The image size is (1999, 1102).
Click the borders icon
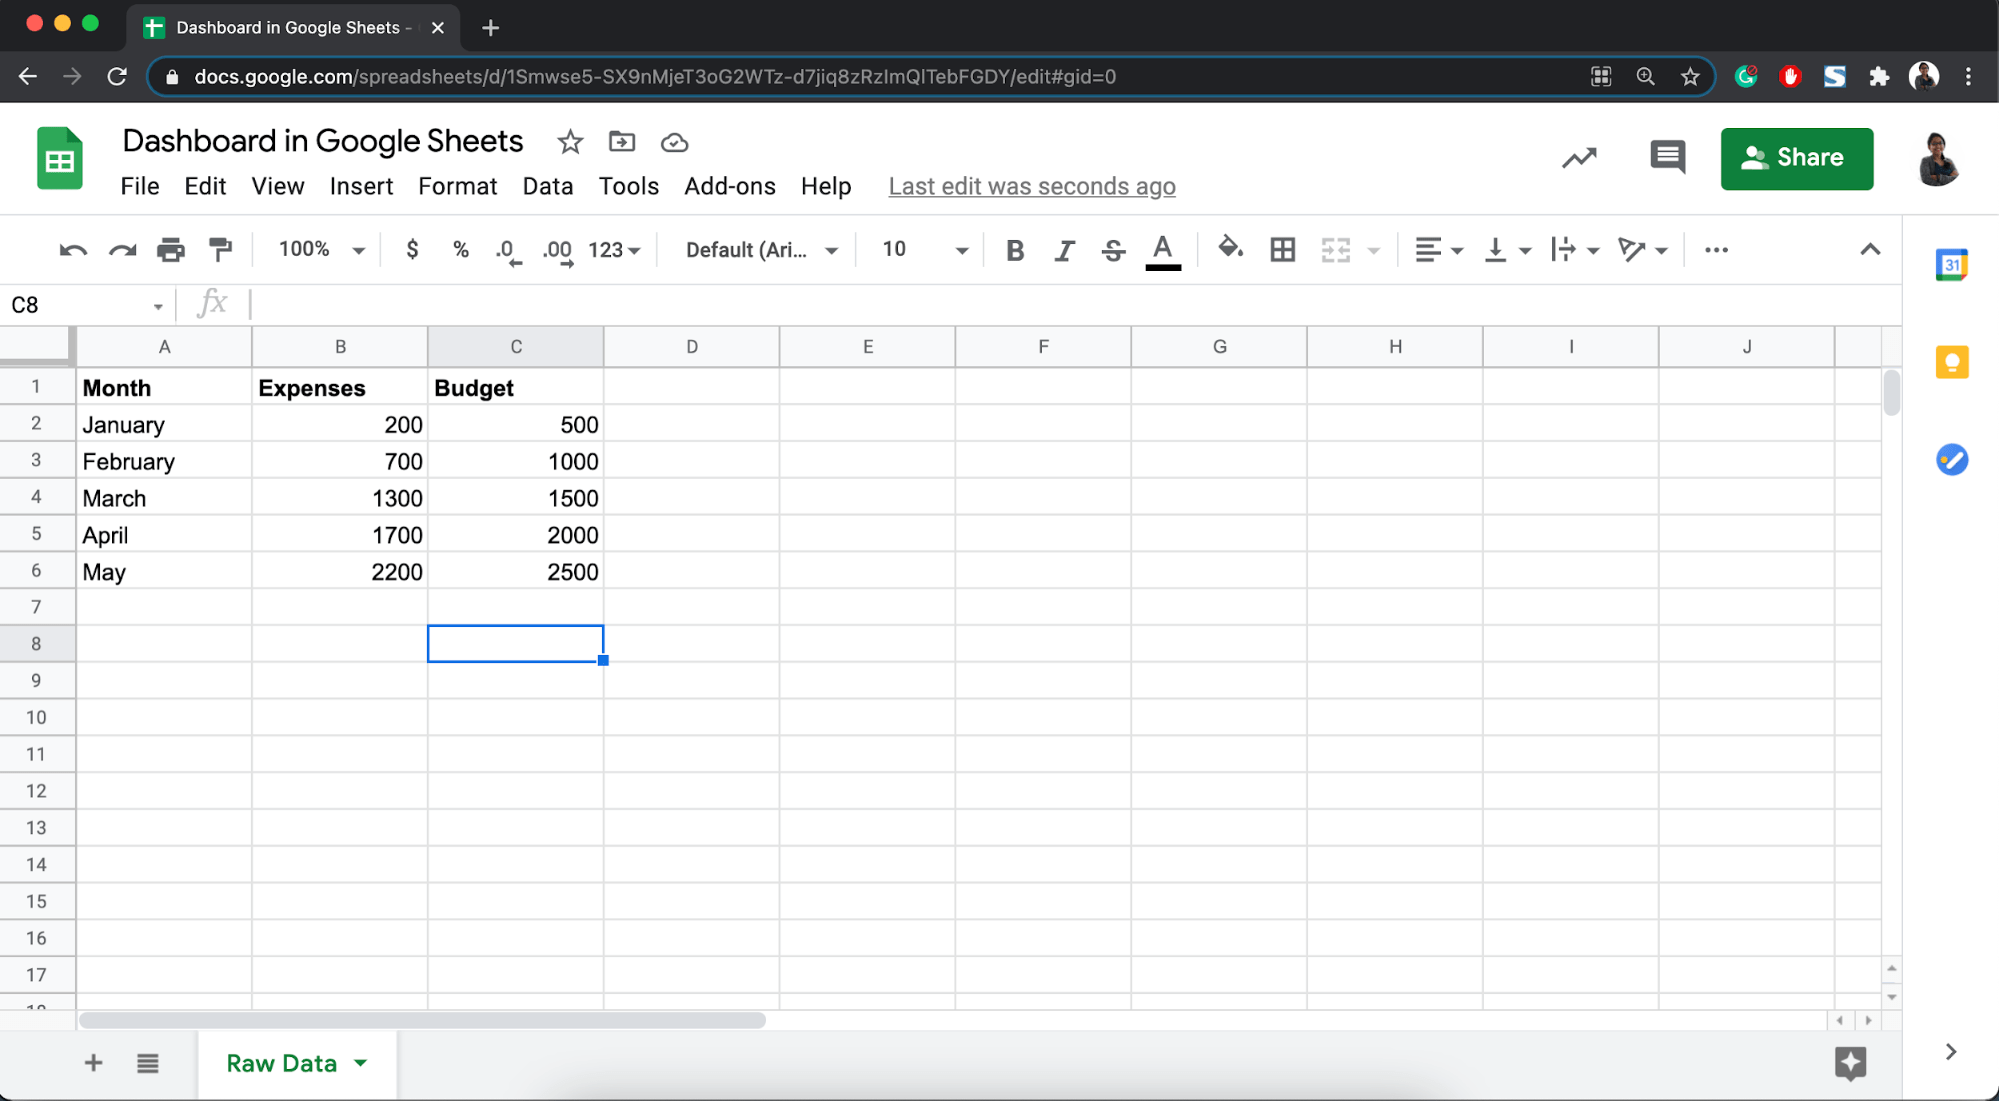click(x=1282, y=249)
